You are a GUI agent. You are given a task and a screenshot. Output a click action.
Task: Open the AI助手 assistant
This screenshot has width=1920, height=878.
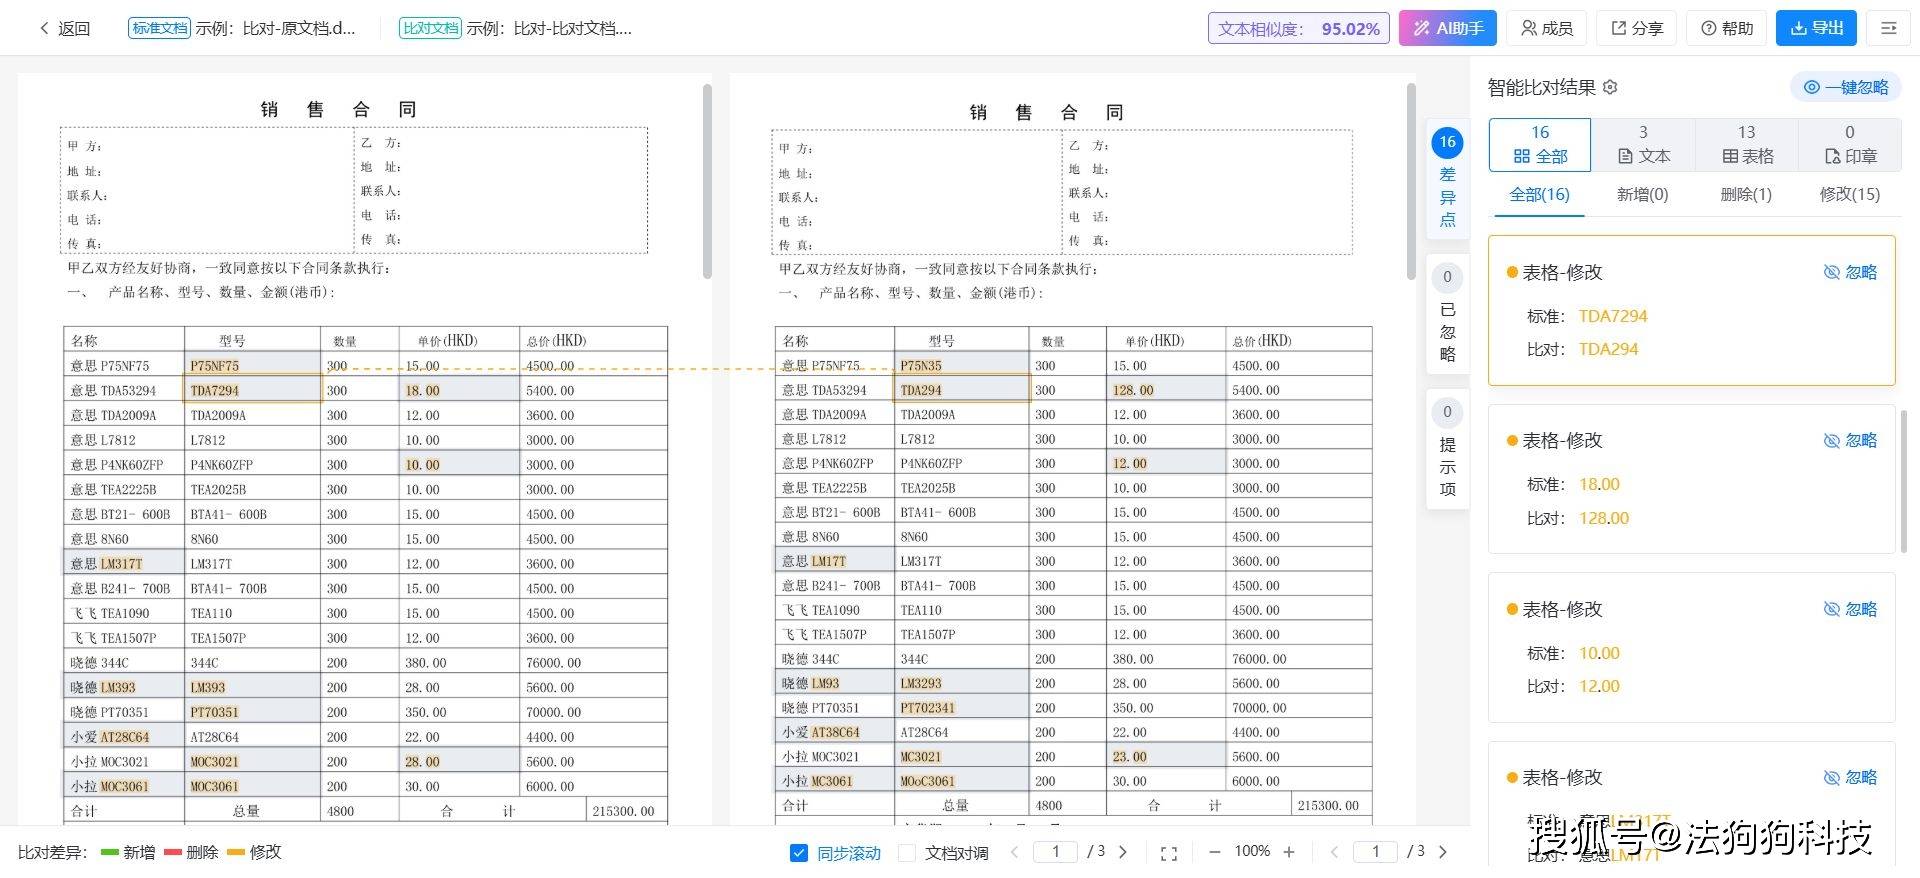(x=1447, y=29)
